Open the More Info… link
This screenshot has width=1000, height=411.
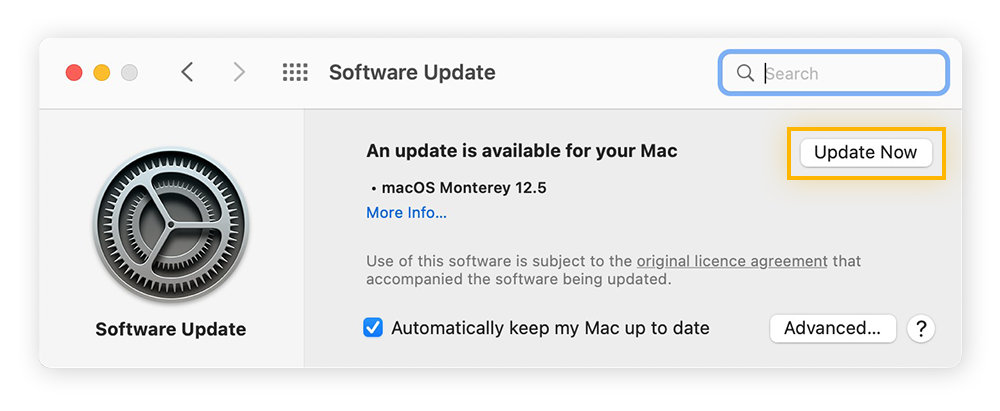pyautogui.click(x=406, y=213)
